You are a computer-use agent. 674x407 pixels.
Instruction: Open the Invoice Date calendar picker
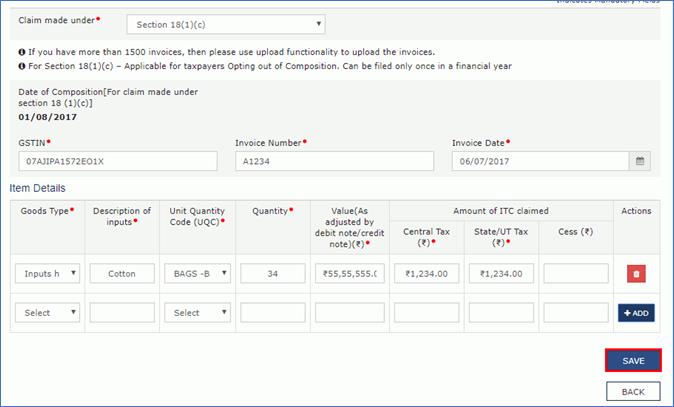tap(640, 161)
